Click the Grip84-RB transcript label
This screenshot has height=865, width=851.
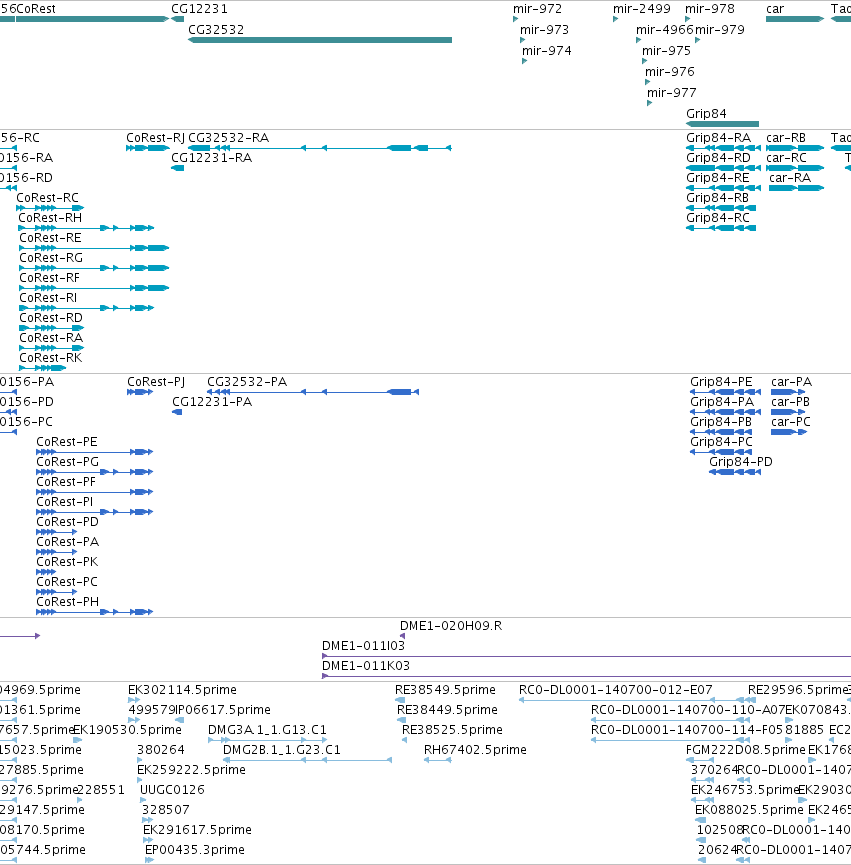tap(718, 197)
